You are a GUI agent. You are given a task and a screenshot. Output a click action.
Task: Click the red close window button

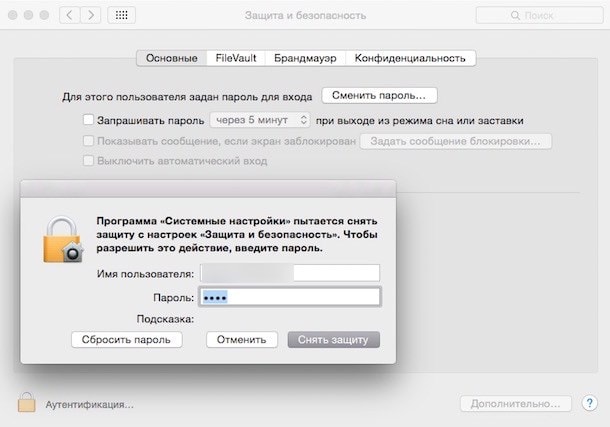click(12, 15)
